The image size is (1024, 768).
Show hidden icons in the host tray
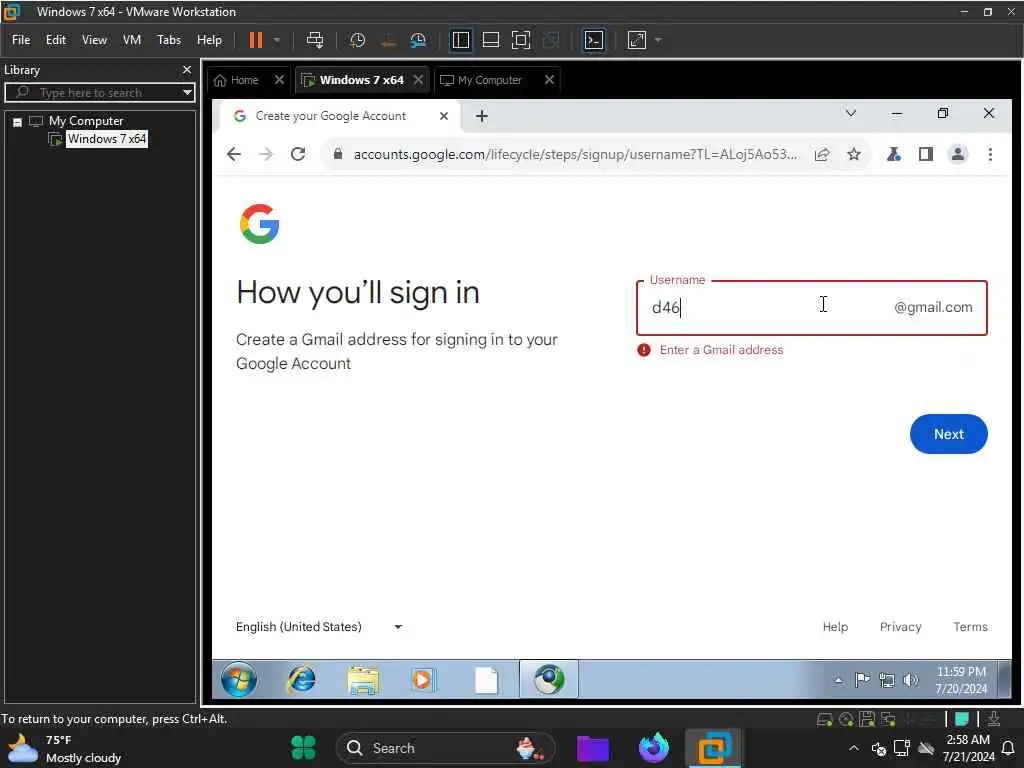(854, 748)
